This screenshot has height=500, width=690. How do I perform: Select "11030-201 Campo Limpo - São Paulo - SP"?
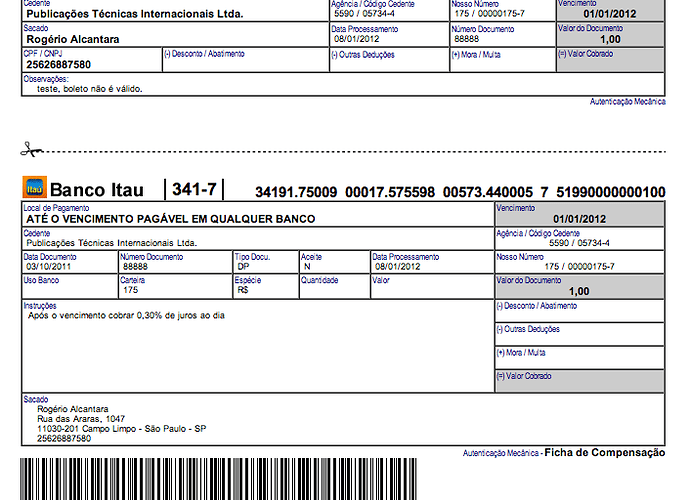pyautogui.click(x=121, y=429)
